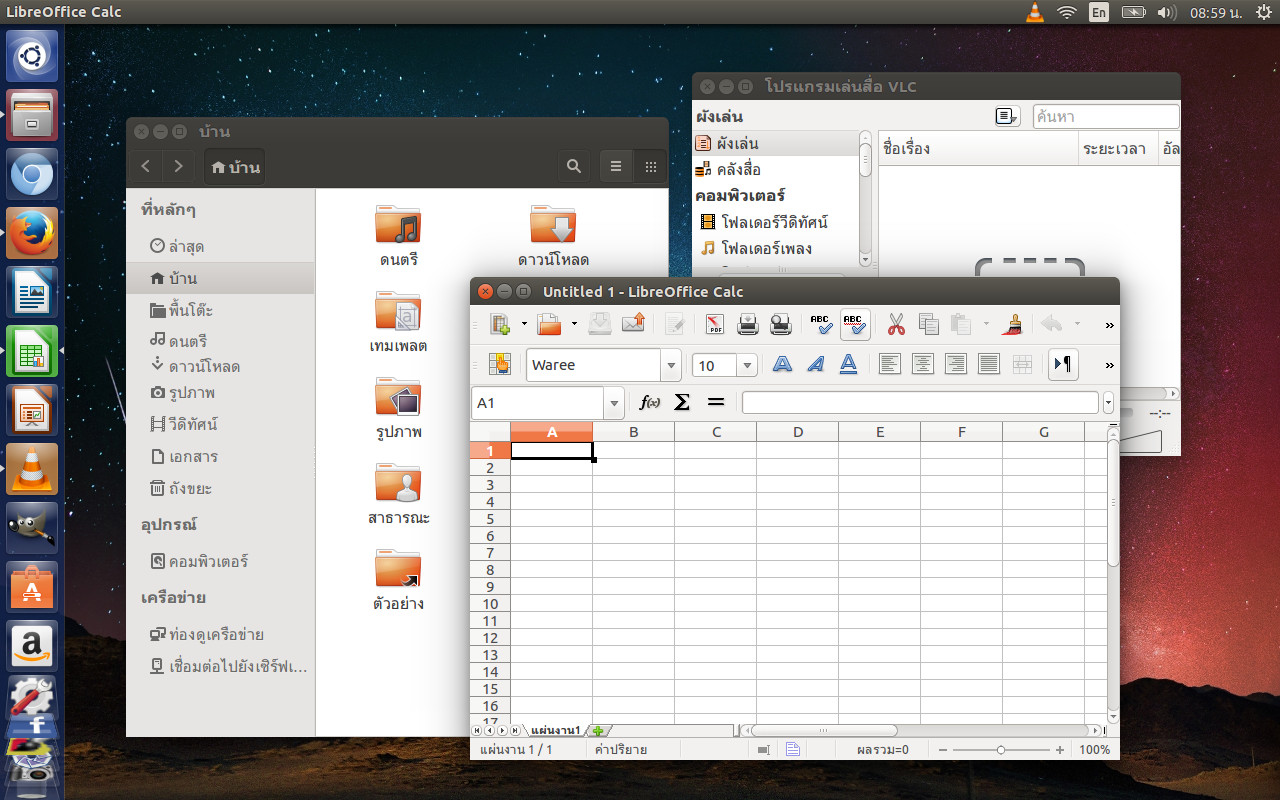Open the ดนตรี folder icon in Files
The image size is (1280, 800).
point(398,225)
